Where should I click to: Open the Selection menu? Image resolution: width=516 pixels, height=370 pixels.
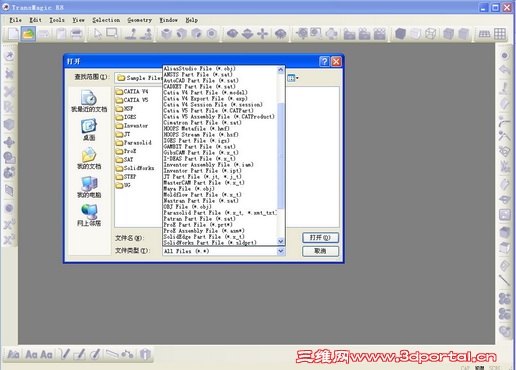pyautogui.click(x=106, y=20)
